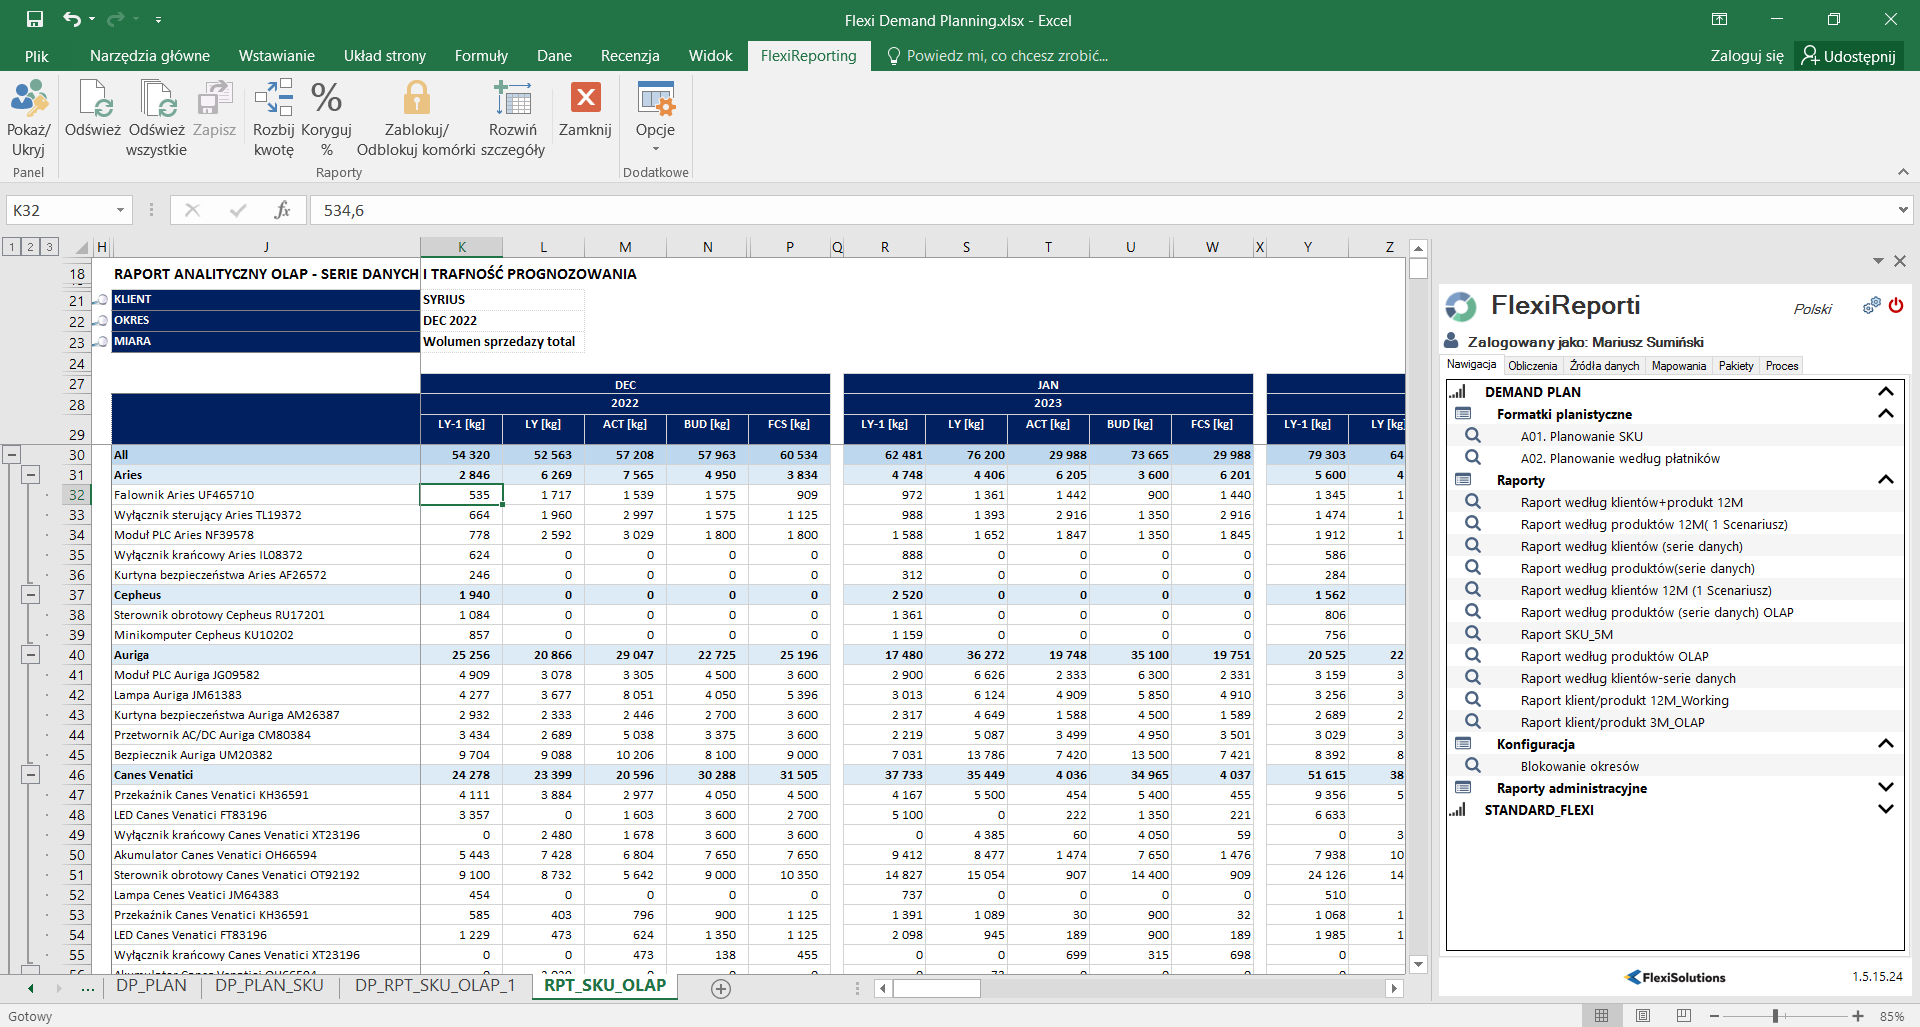Expand the Raporty administracyjne section
This screenshot has width=1920, height=1027.
[x=1885, y=788]
